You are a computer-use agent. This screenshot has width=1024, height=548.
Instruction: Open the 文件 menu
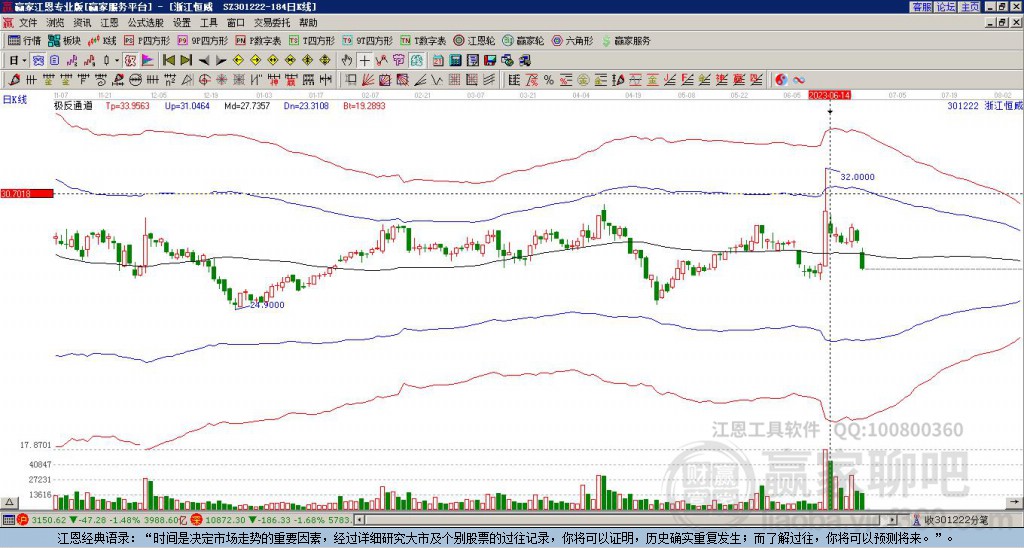click(28, 23)
